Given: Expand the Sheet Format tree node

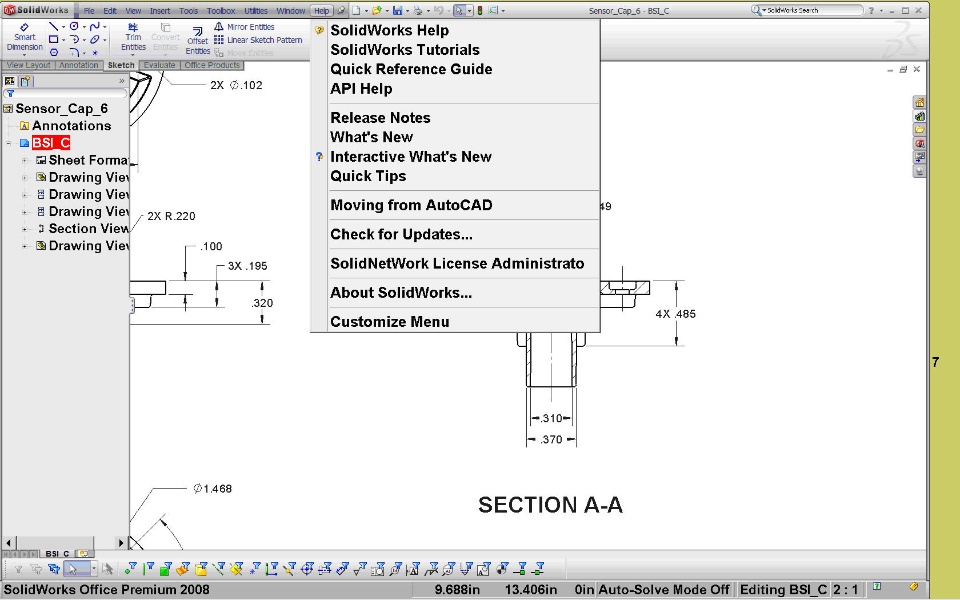Looking at the screenshot, I should [x=24, y=160].
